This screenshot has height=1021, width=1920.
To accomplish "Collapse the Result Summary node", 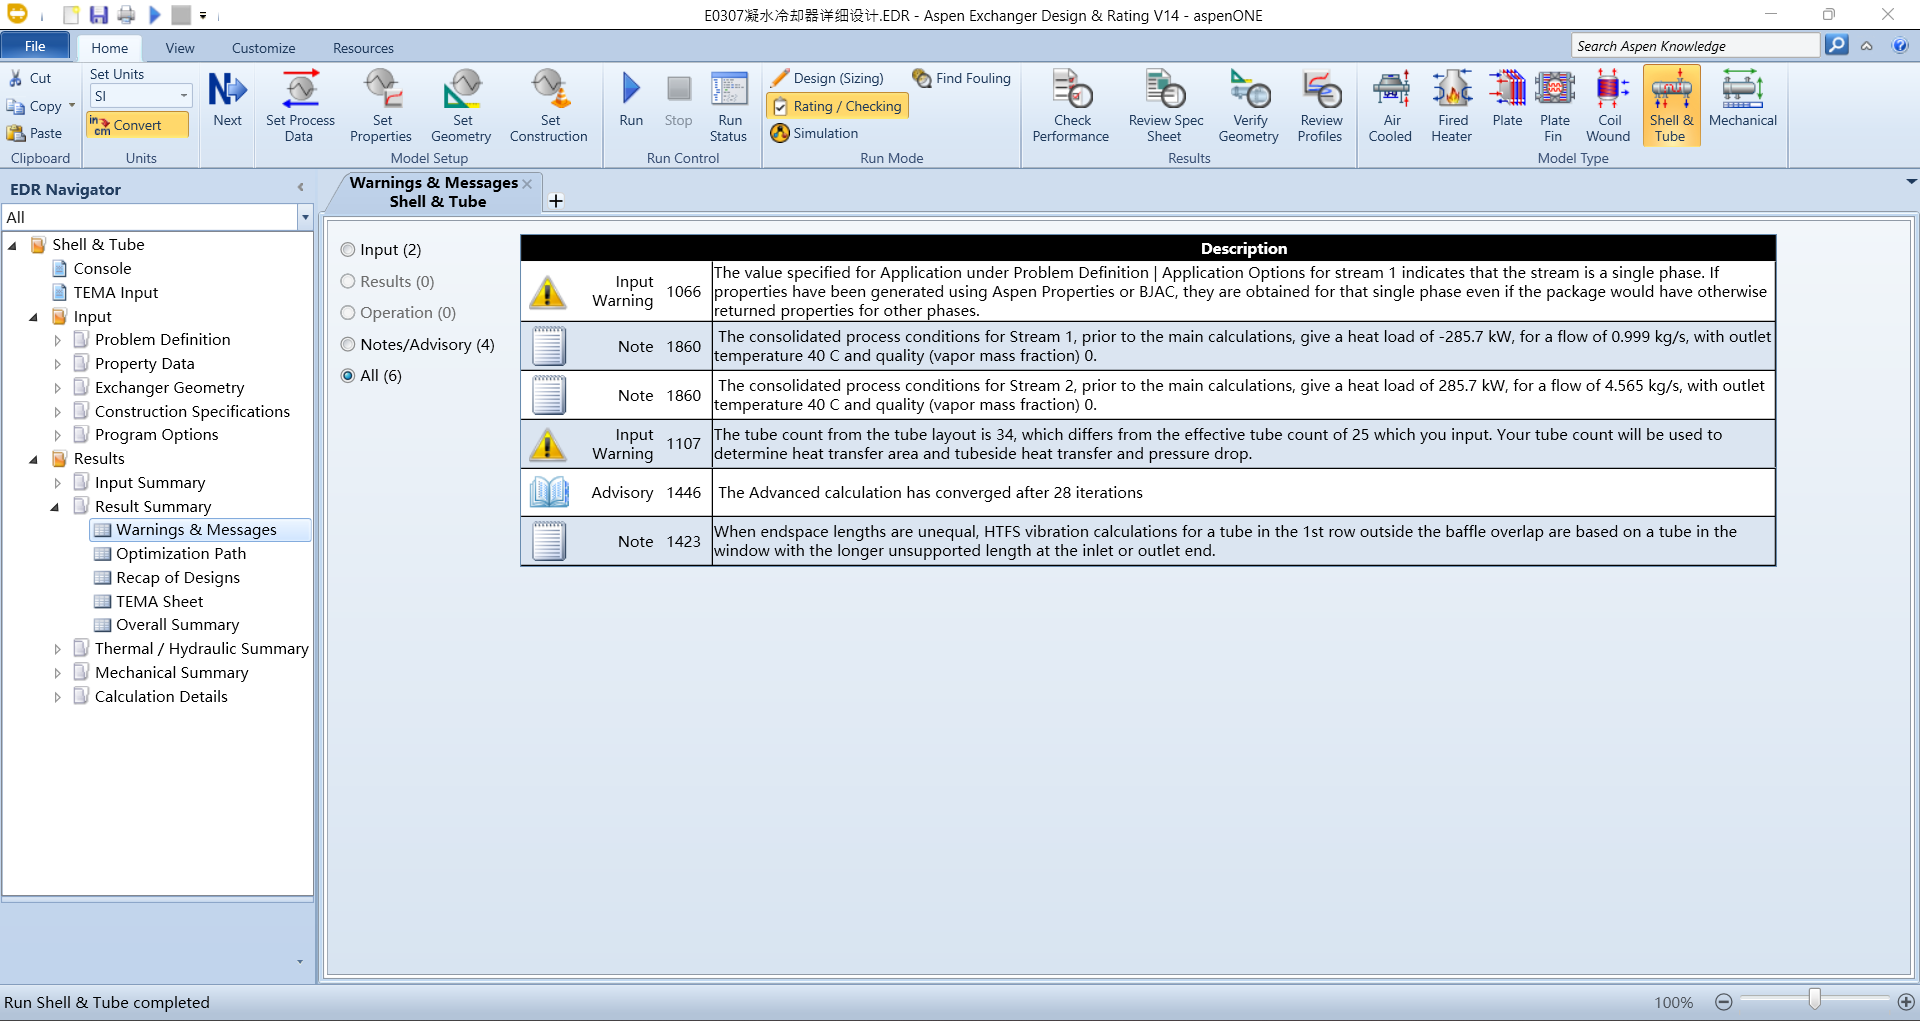I will coord(55,507).
